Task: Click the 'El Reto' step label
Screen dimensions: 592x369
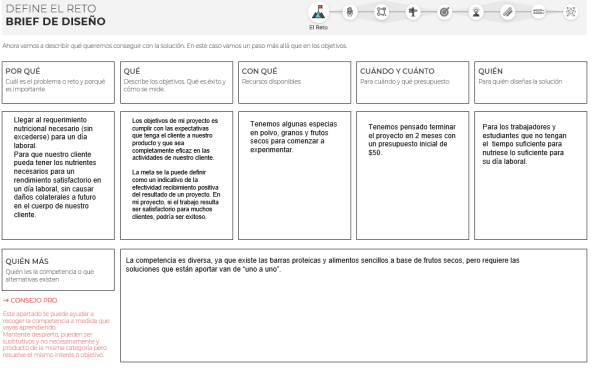Action: pyautogui.click(x=319, y=28)
